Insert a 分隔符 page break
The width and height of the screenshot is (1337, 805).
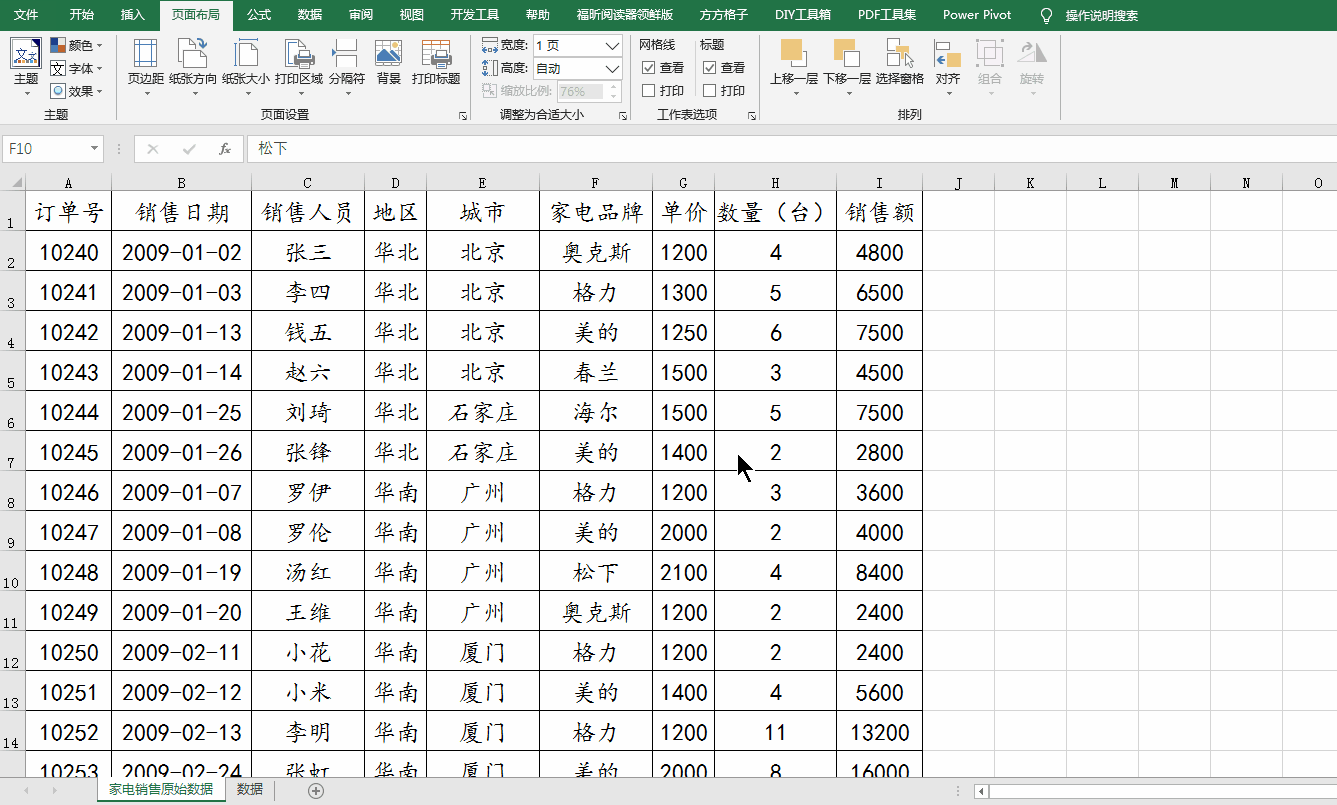[x=347, y=66]
